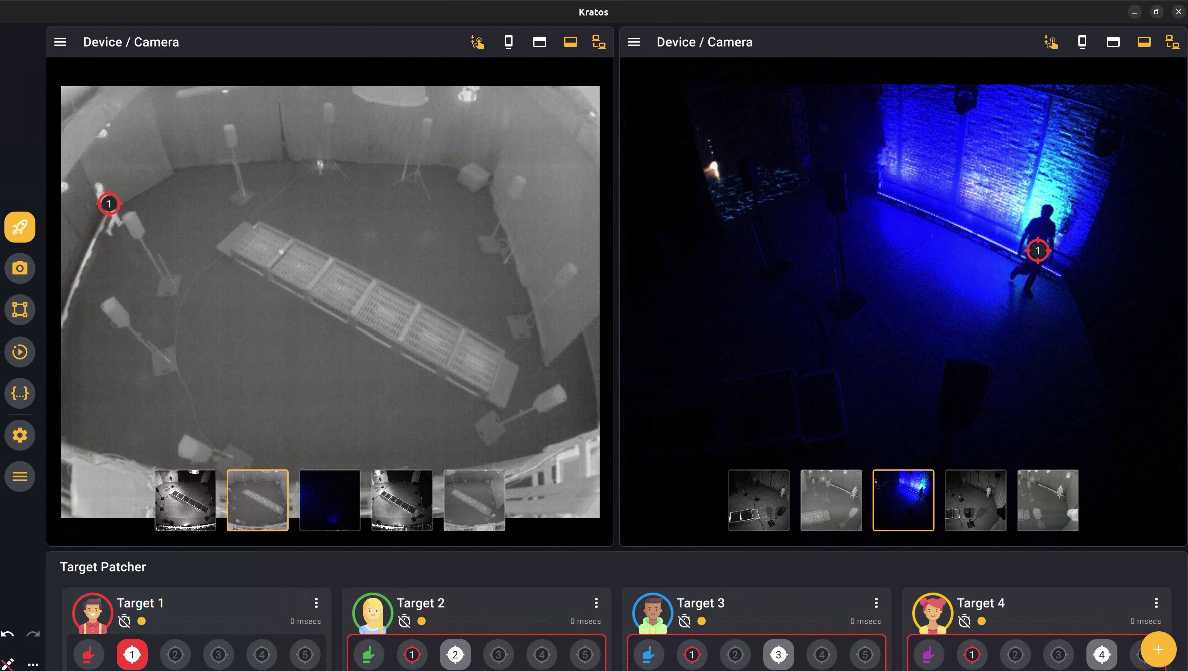Click the yellow plus add target button

(x=1157, y=649)
